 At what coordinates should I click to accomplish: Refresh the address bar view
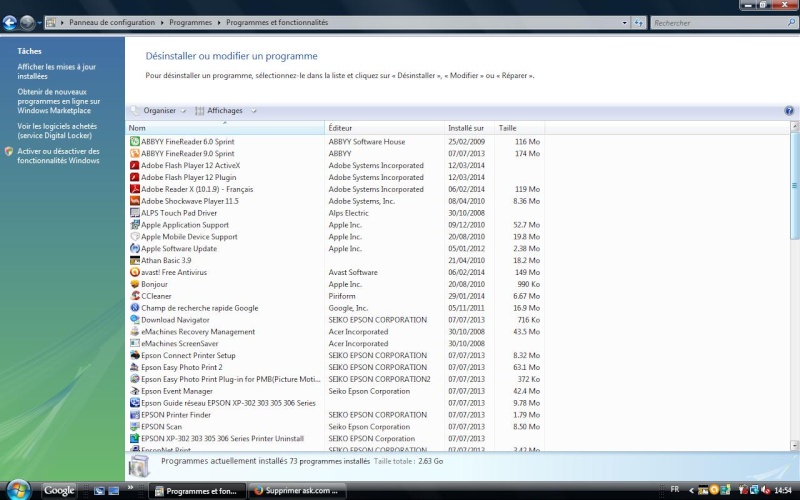point(638,22)
